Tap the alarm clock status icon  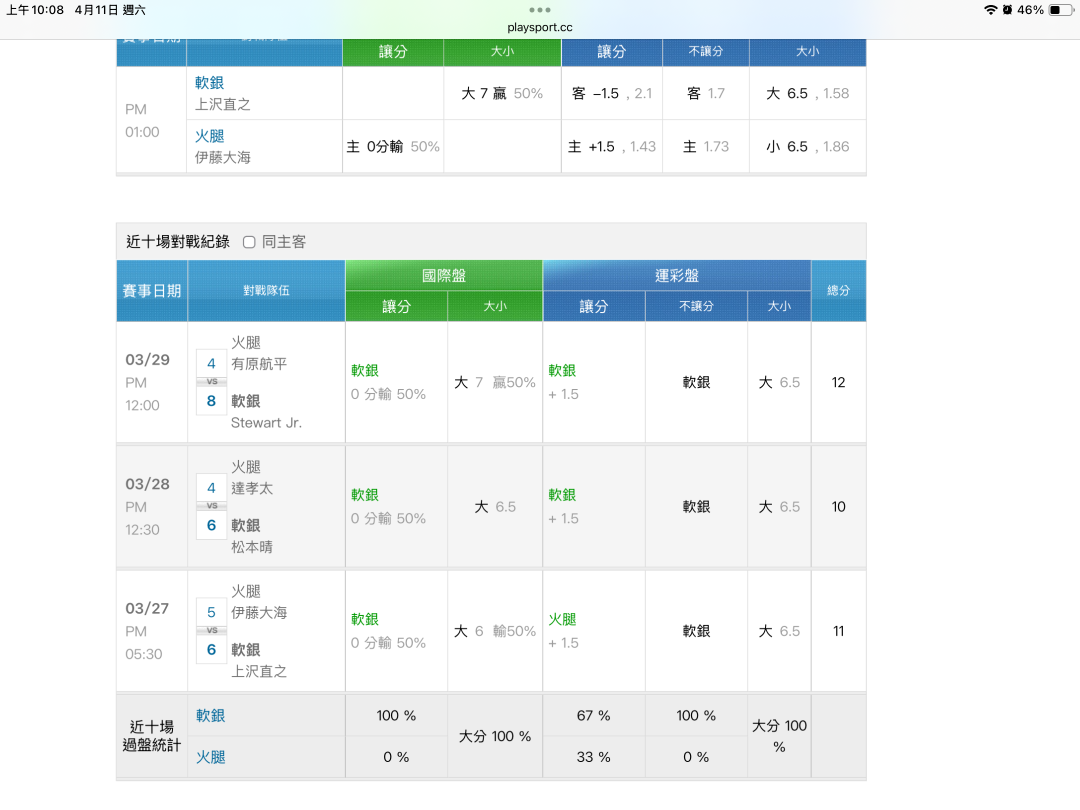click(1007, 10)
